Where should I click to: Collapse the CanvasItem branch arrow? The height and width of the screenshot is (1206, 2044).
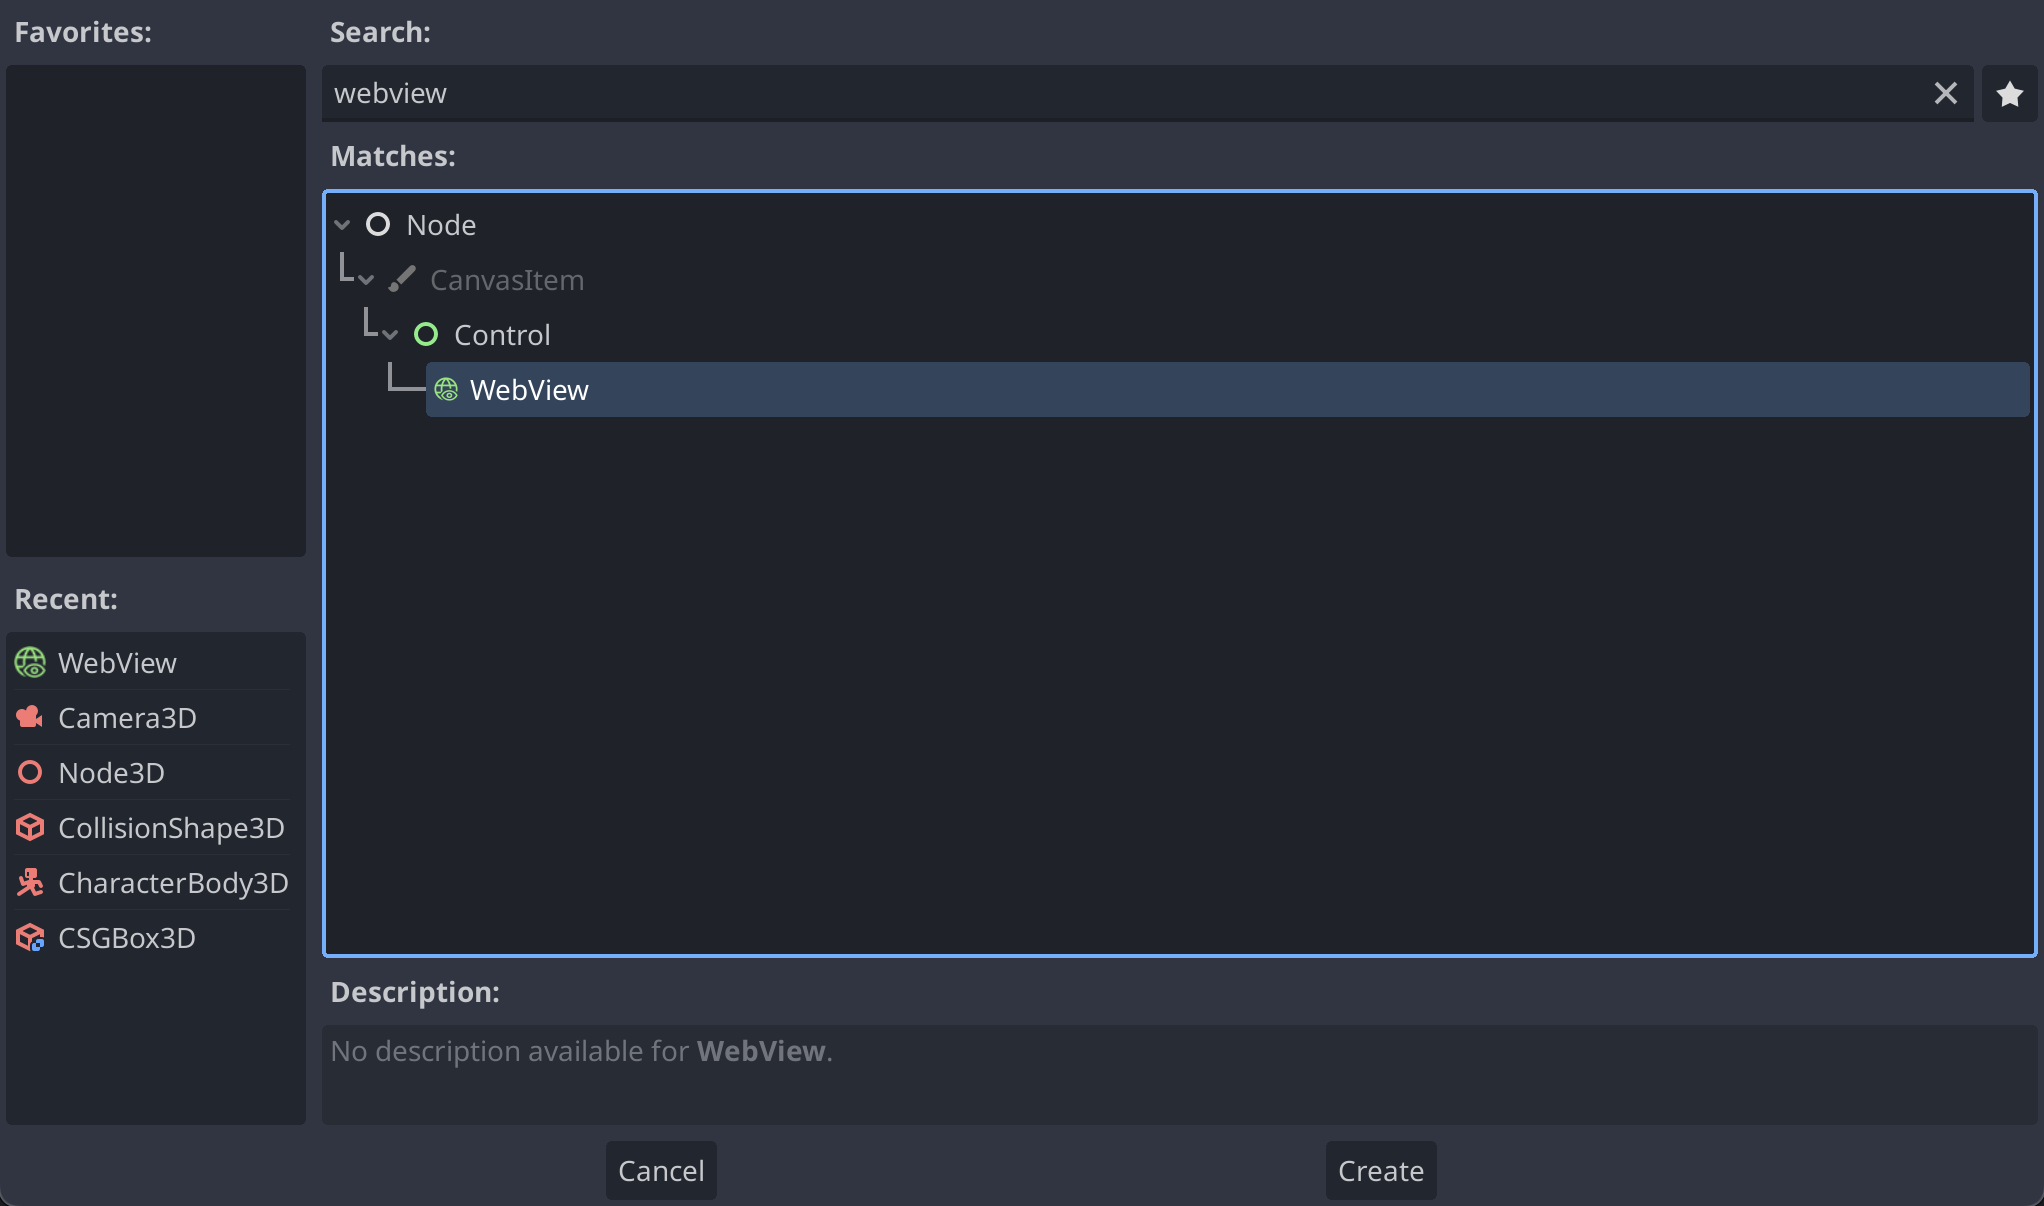click(366, 280)
